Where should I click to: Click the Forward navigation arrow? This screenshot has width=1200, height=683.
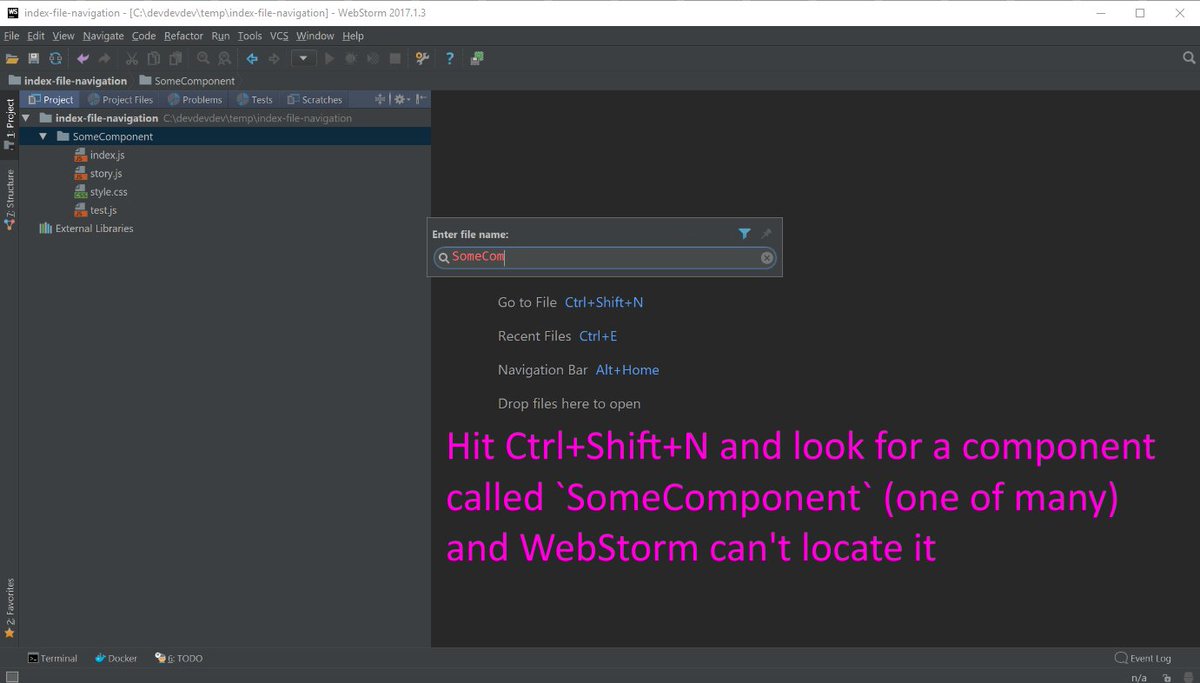pyautogui.click(x=273, y=59)
